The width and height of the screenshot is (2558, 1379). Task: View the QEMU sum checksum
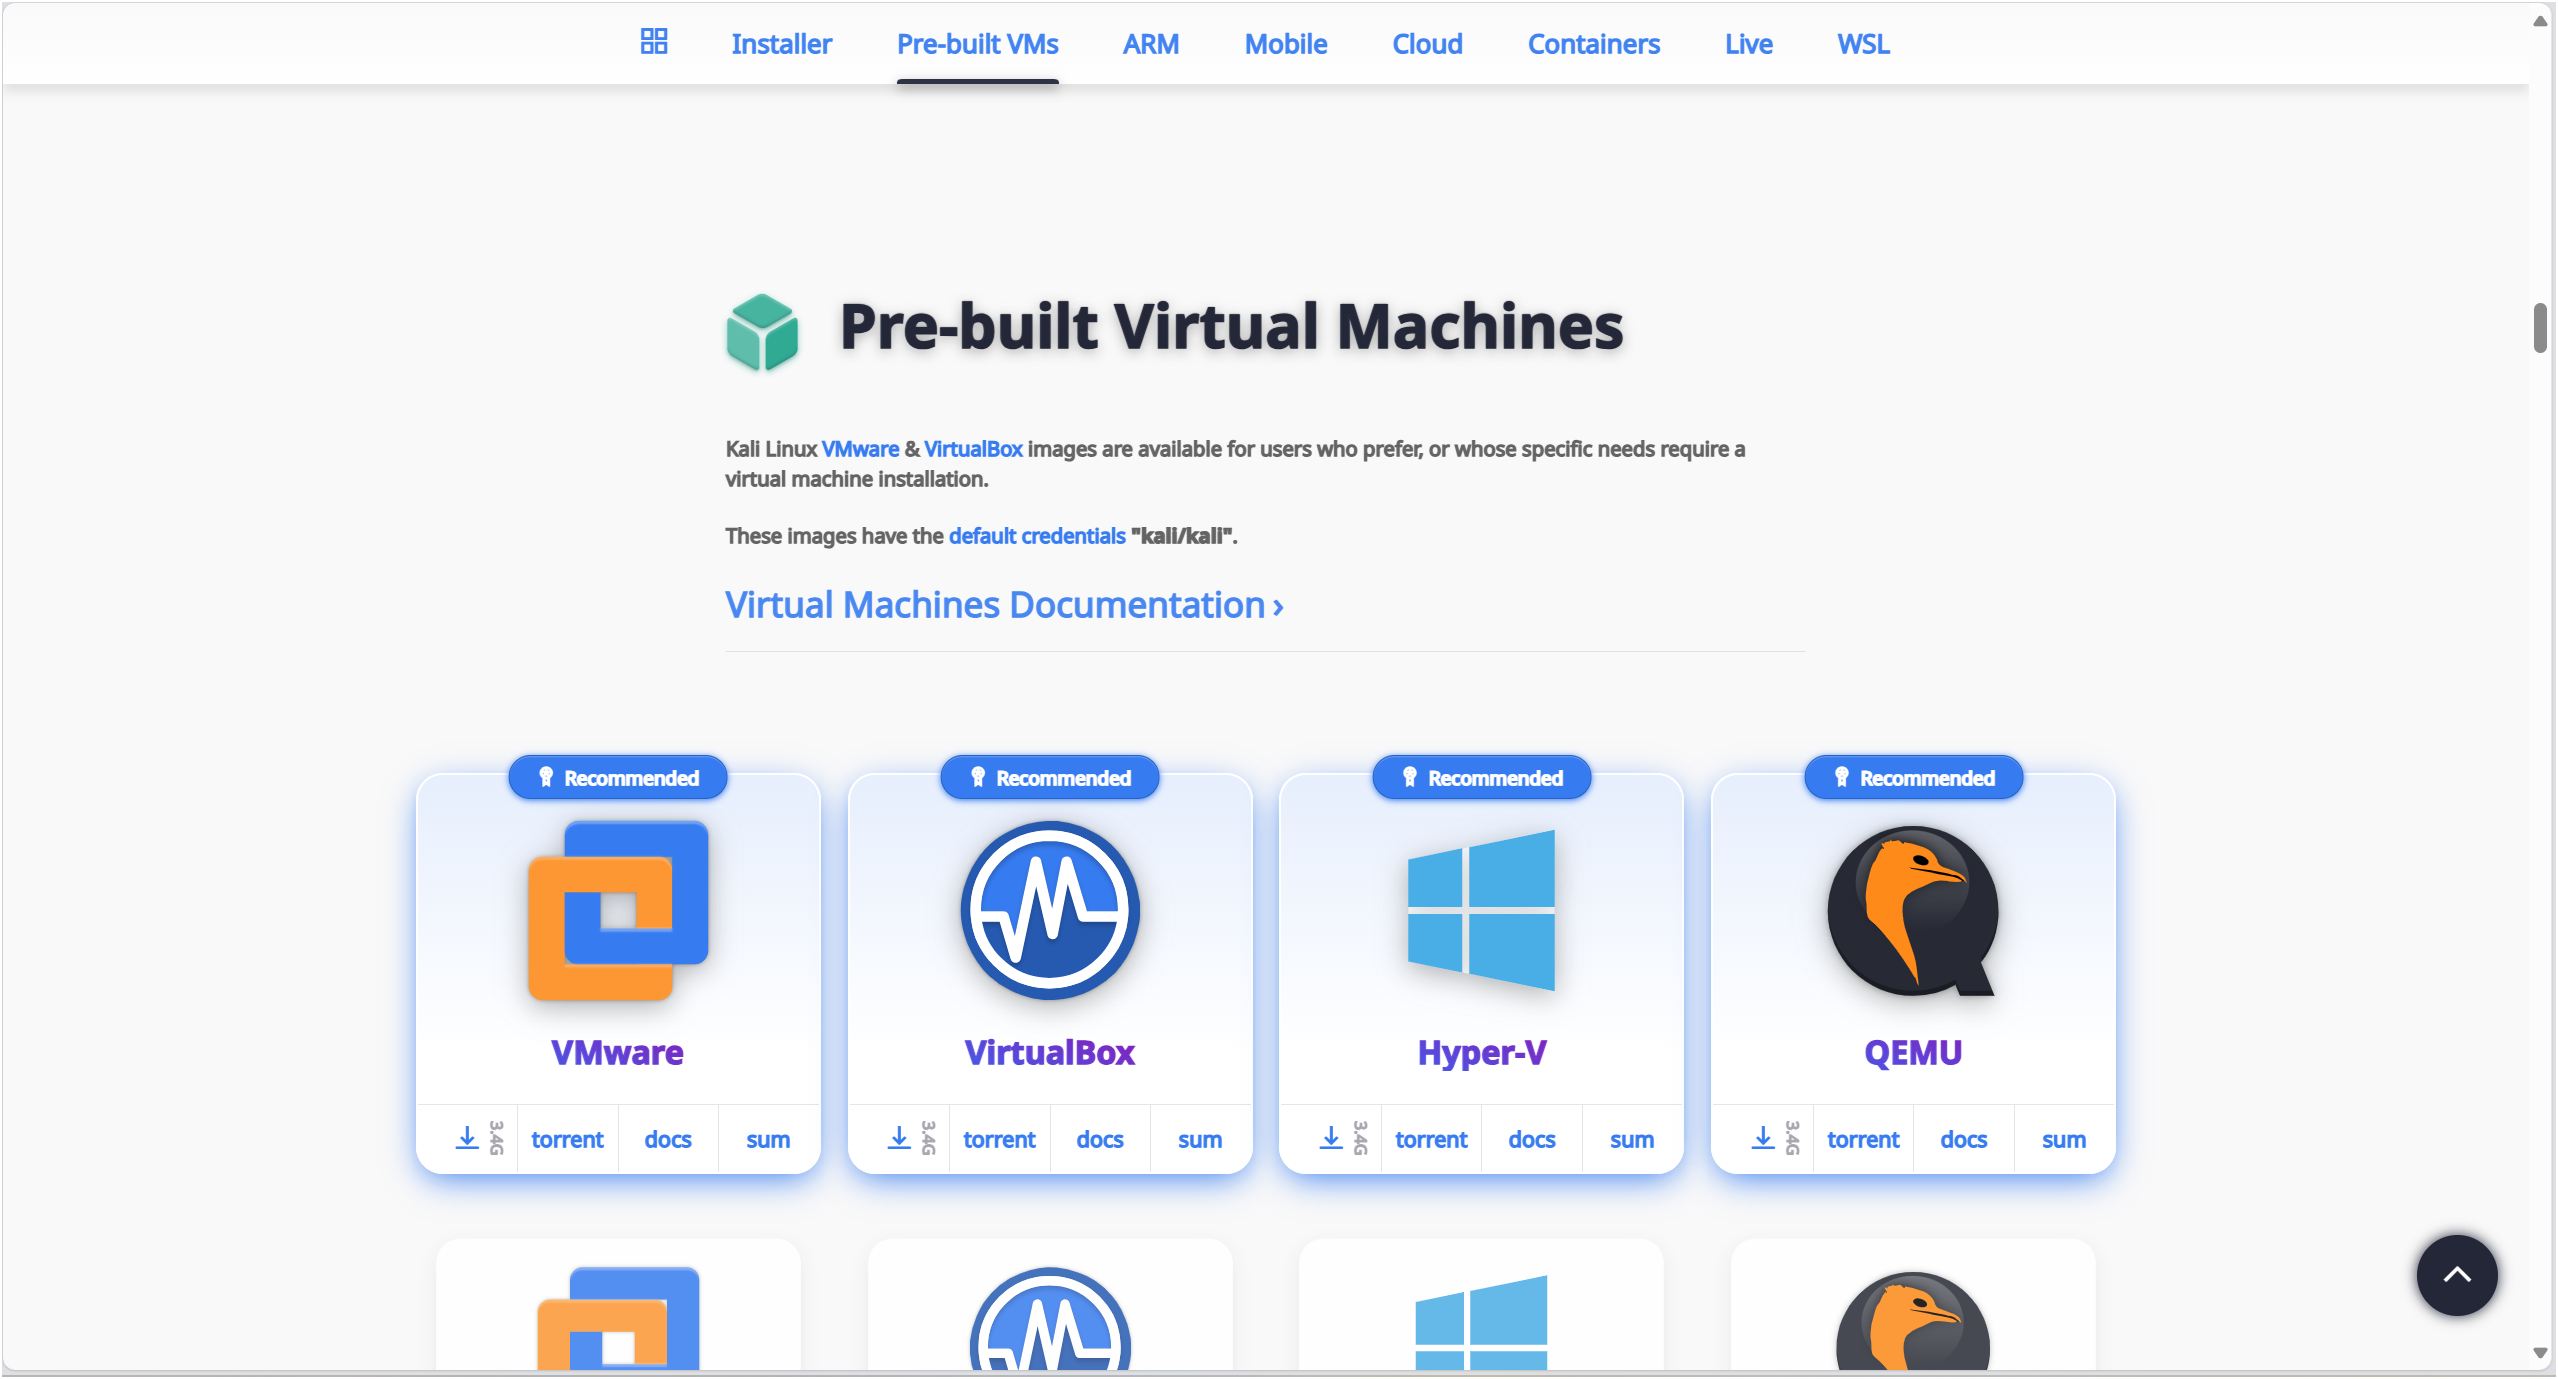click(2063, 1139)
